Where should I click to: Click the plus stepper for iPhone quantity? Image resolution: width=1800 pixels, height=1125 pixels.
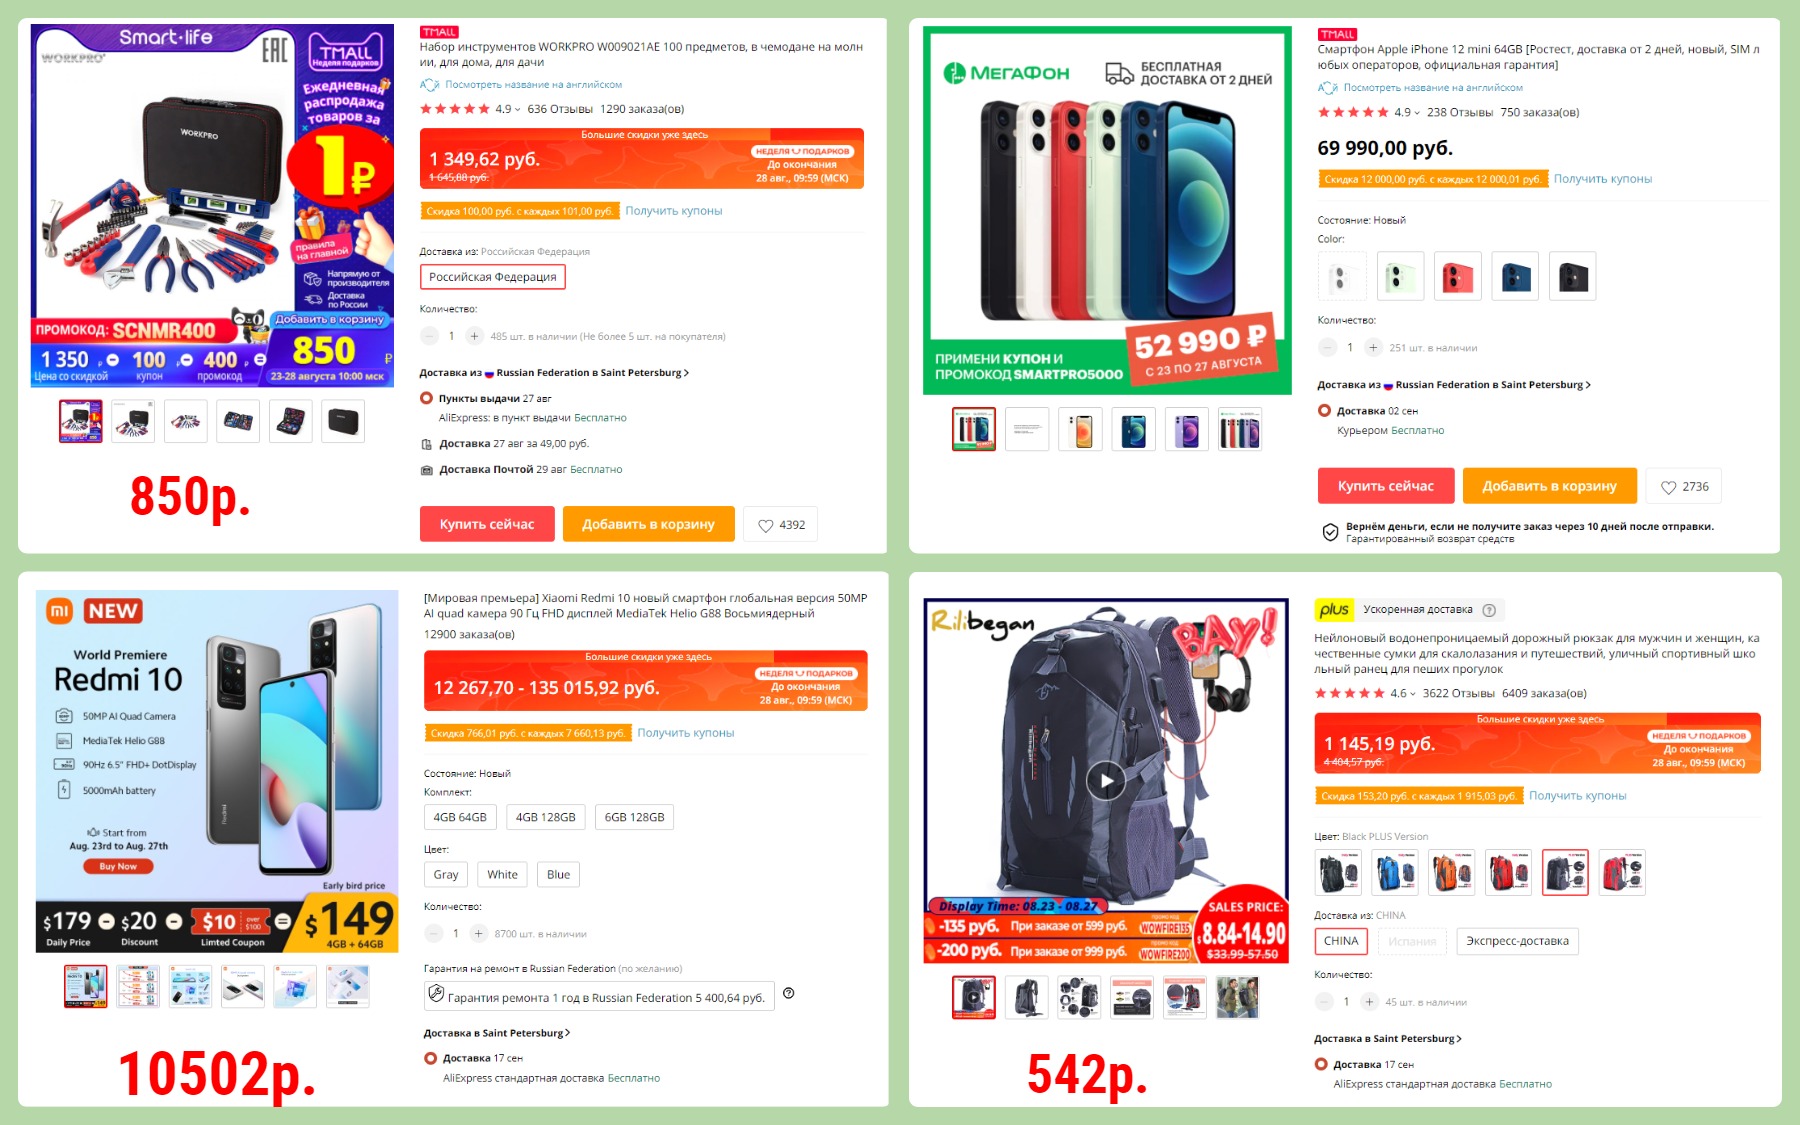point(1373,348)
